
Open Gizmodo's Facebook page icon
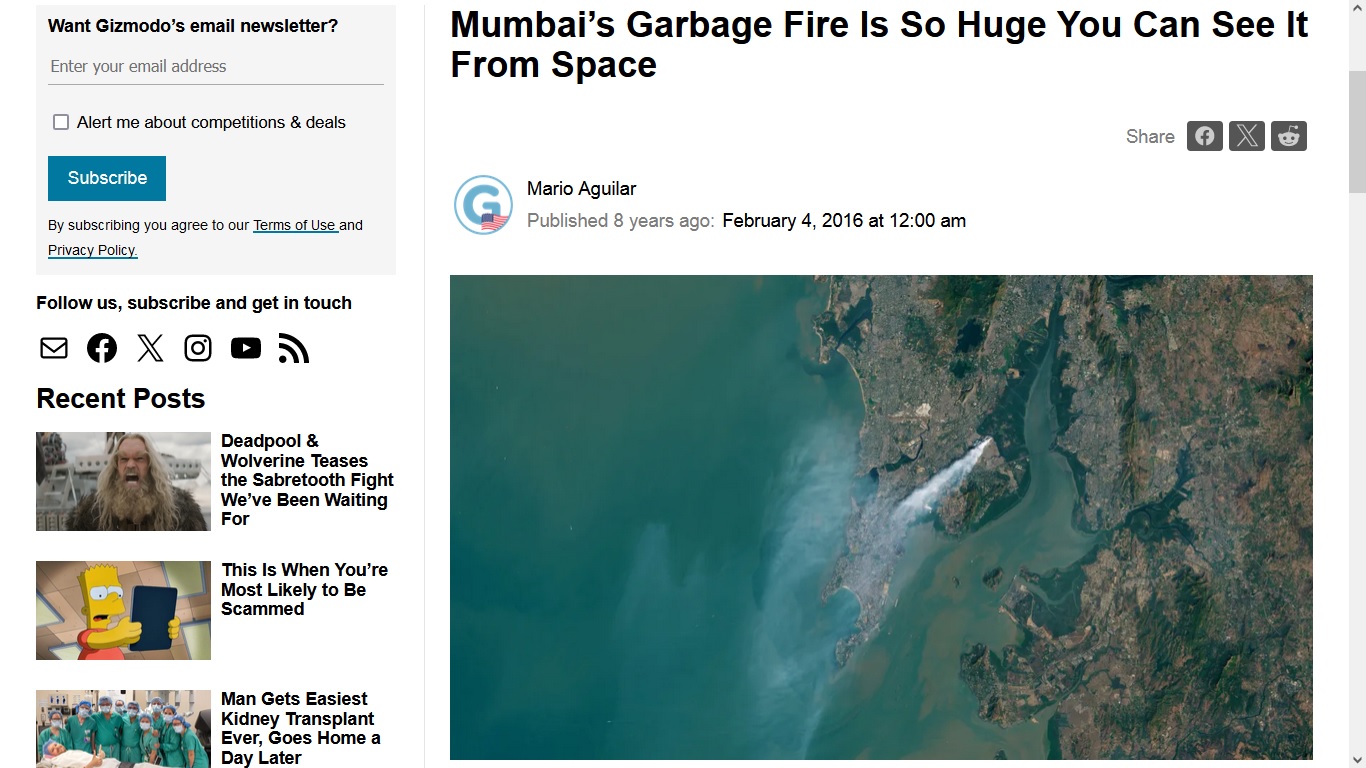click(102, 348)
